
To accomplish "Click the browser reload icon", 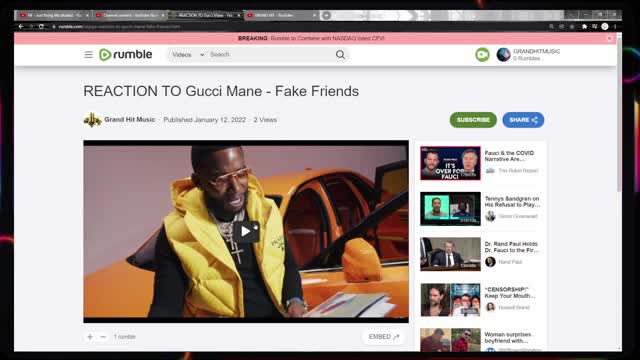I will coord(41,27).
